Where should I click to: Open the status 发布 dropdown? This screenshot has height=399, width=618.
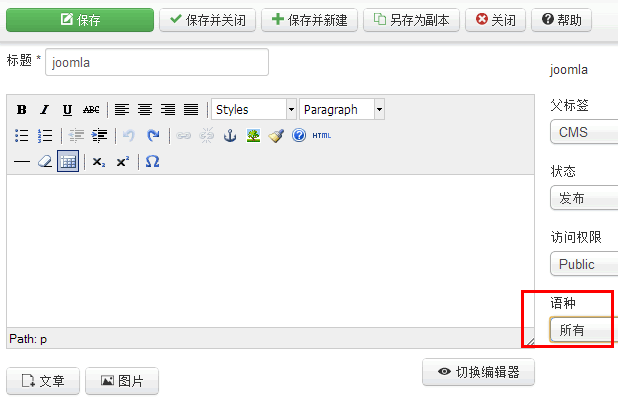point(584,198)
